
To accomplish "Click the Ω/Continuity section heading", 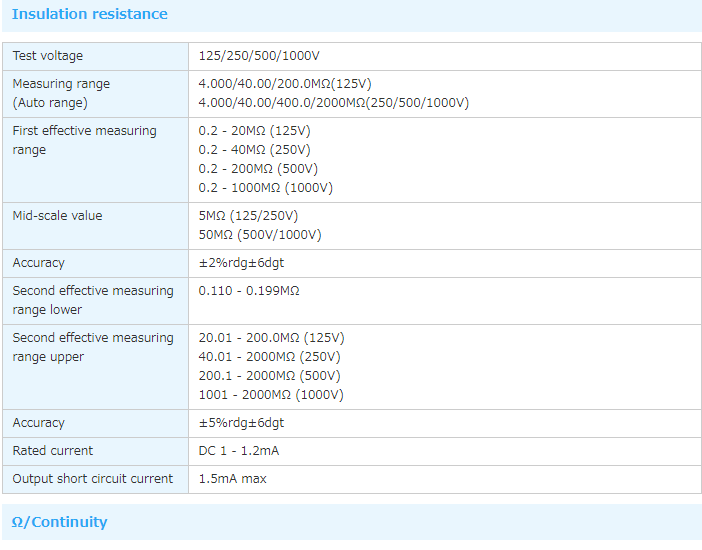I will 59,522.
